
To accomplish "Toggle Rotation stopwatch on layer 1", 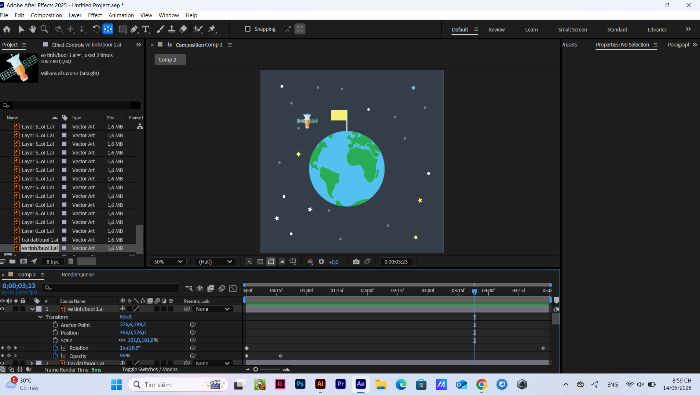I will (x=55, y=348).
